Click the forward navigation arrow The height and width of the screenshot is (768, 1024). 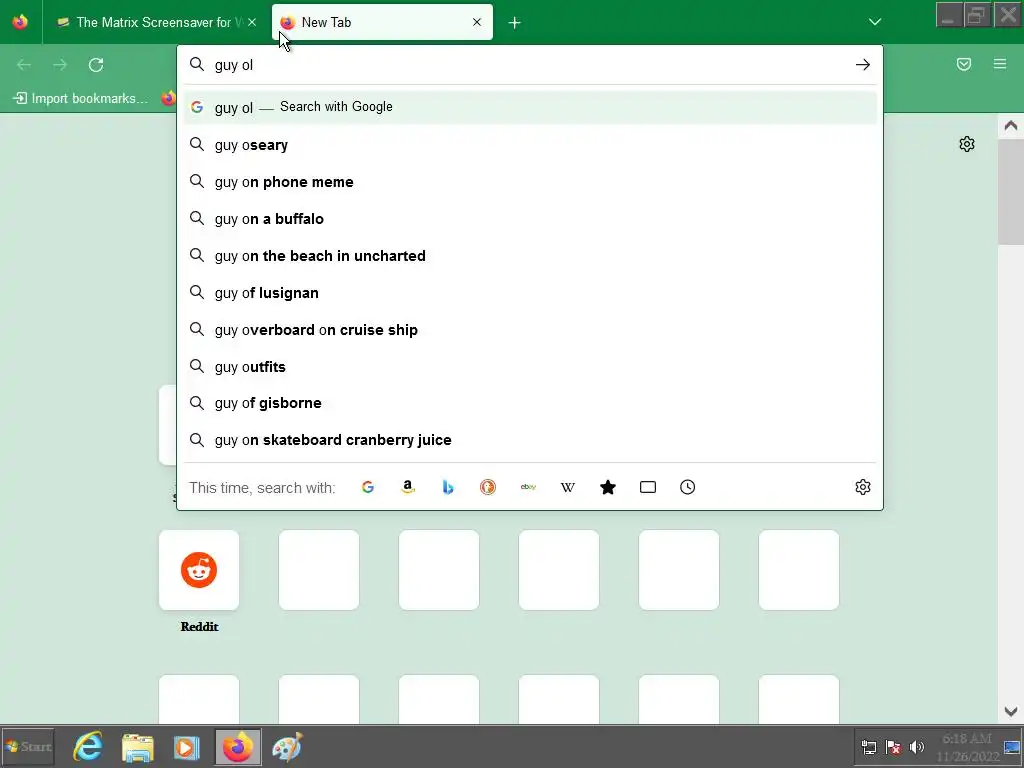pyautogui.click(x=60, y=65)
